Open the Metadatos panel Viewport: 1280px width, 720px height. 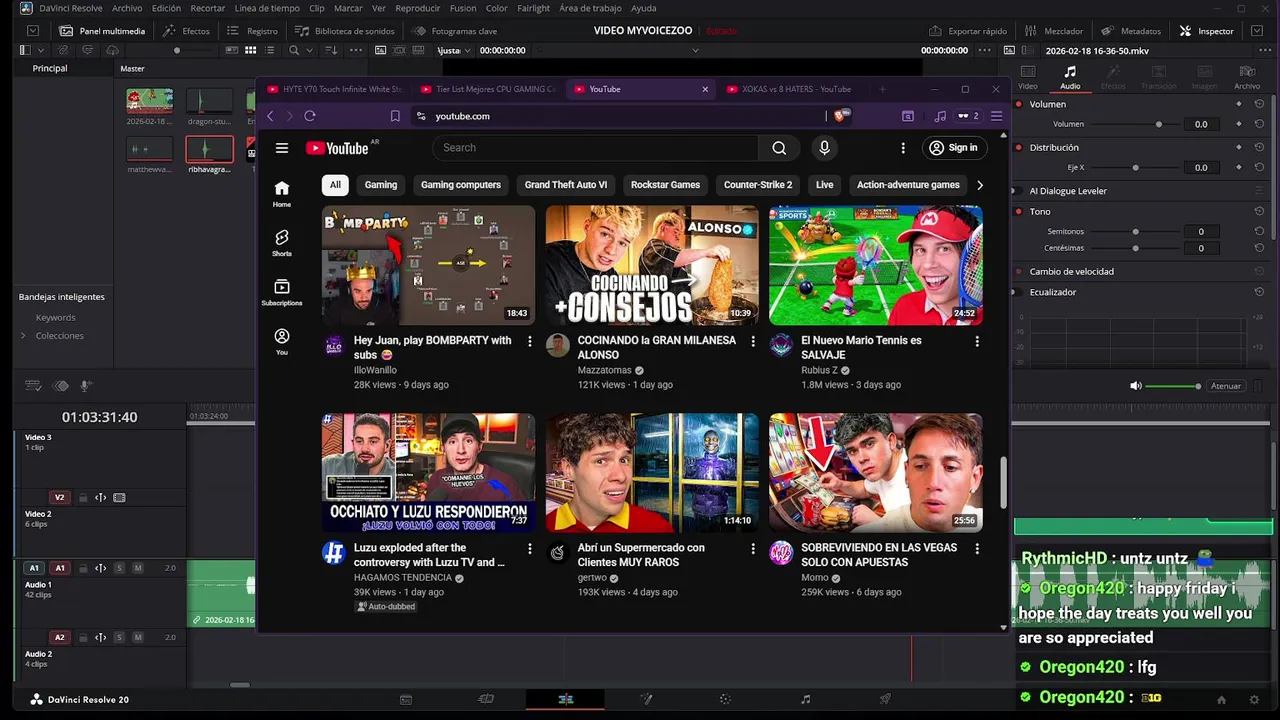[1131, 31]
